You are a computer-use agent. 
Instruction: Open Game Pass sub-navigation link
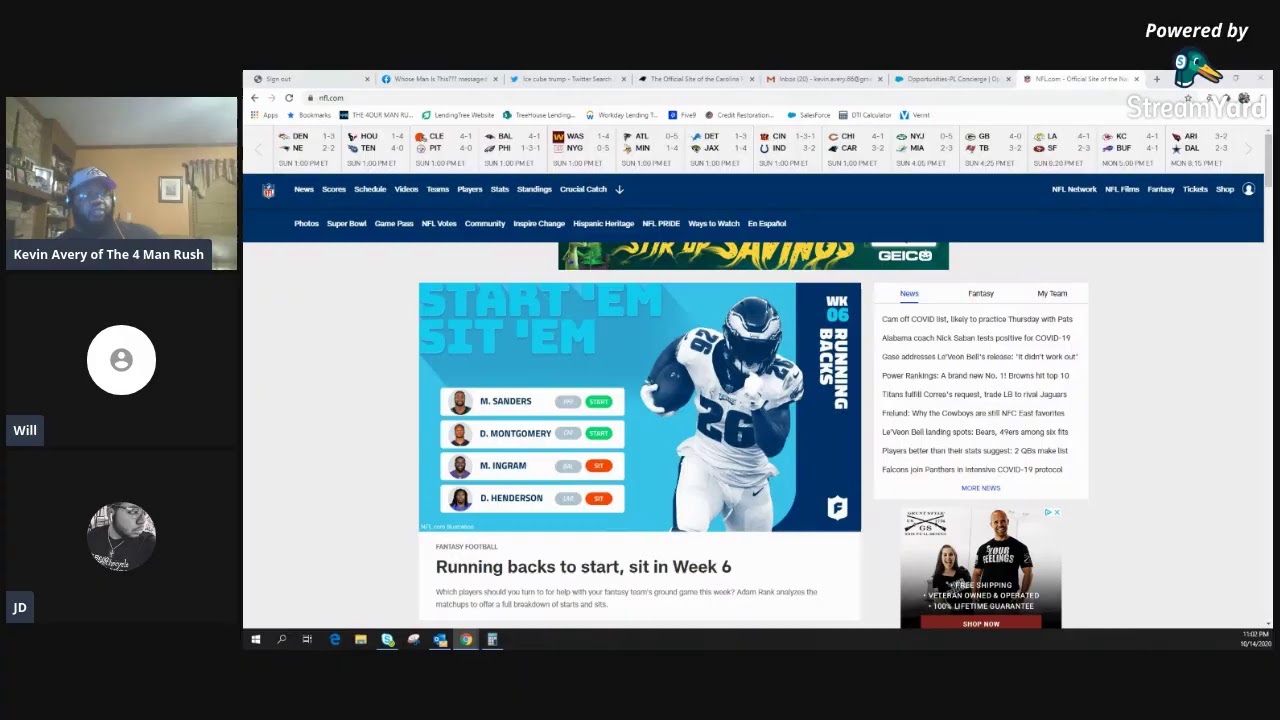coord(394,224)
